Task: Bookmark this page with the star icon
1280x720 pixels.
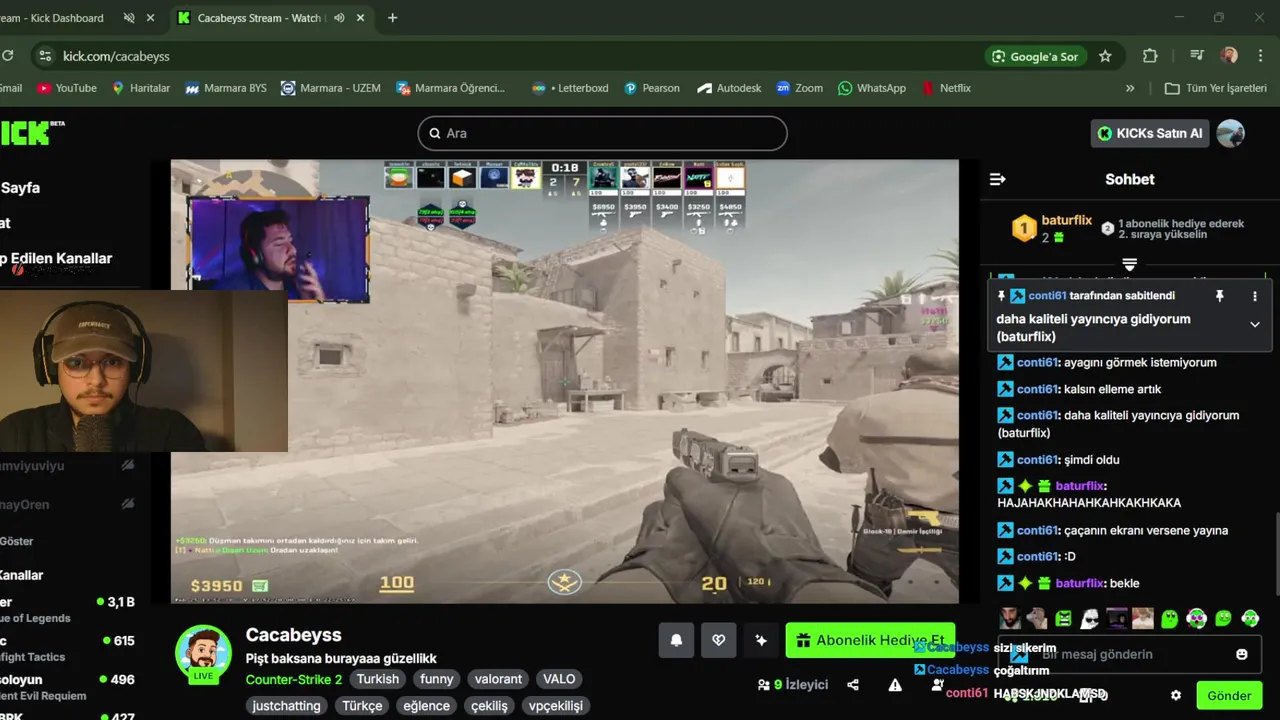Action: (1105, 56)
